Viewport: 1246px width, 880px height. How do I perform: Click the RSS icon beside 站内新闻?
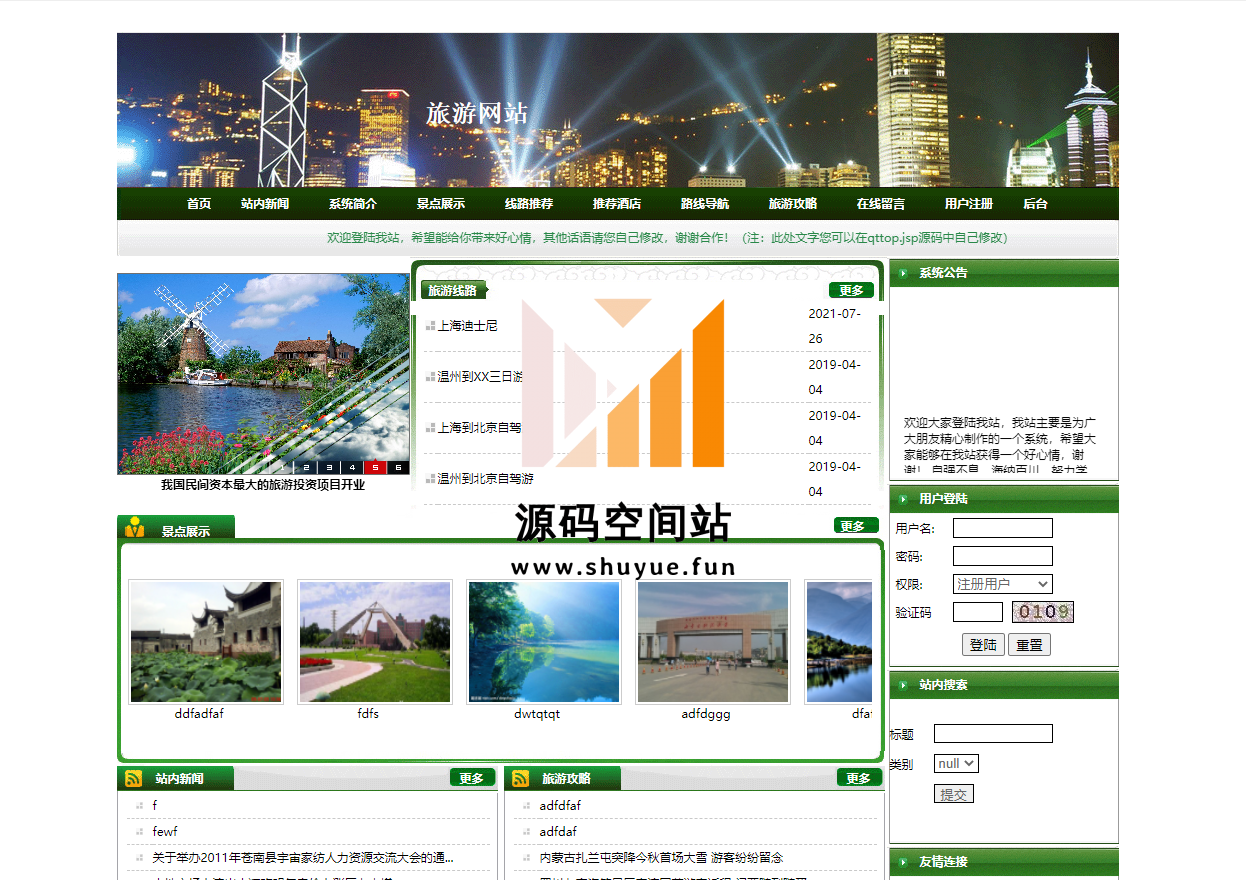[x=134, y=779]
